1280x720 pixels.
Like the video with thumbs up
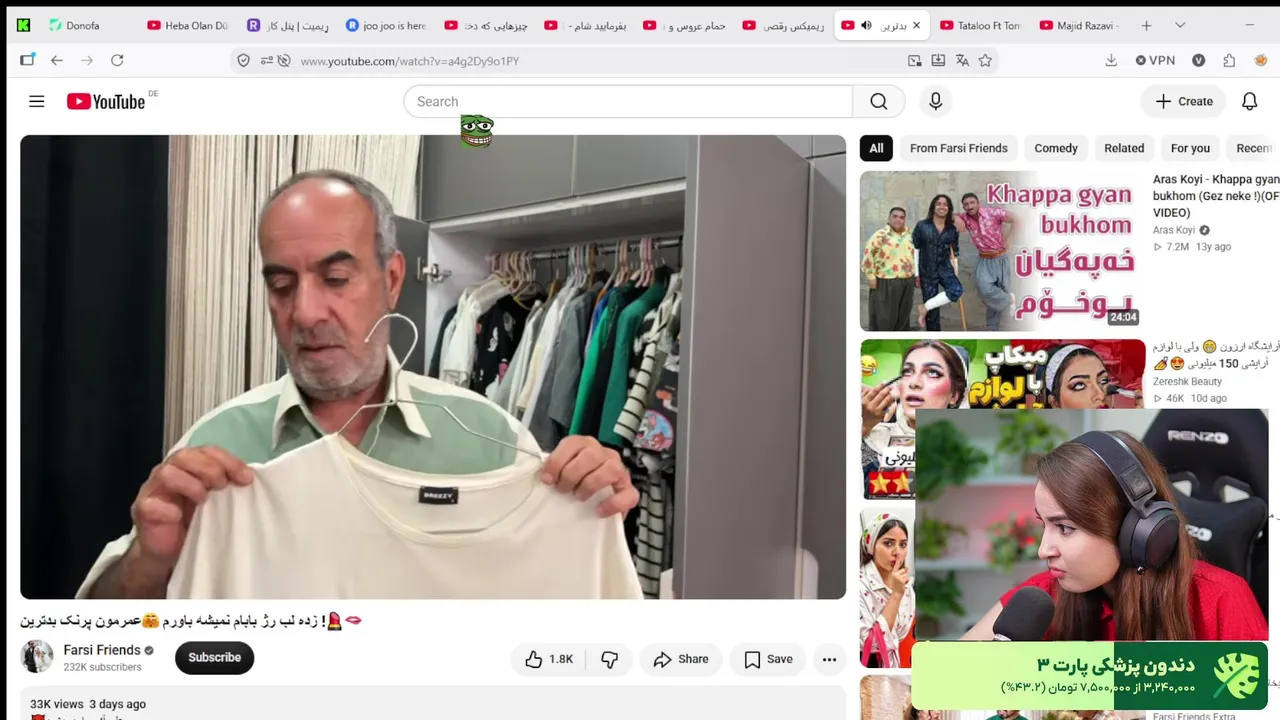548,659
